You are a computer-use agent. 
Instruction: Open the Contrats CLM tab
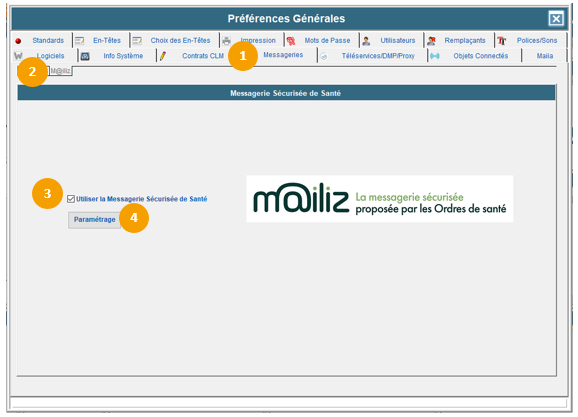click(x=203, y=56)
